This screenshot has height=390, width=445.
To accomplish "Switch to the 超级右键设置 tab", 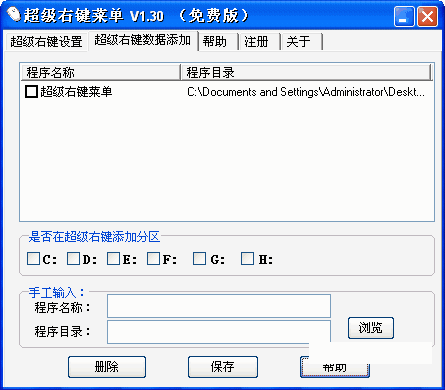I will tap(46, 42).
